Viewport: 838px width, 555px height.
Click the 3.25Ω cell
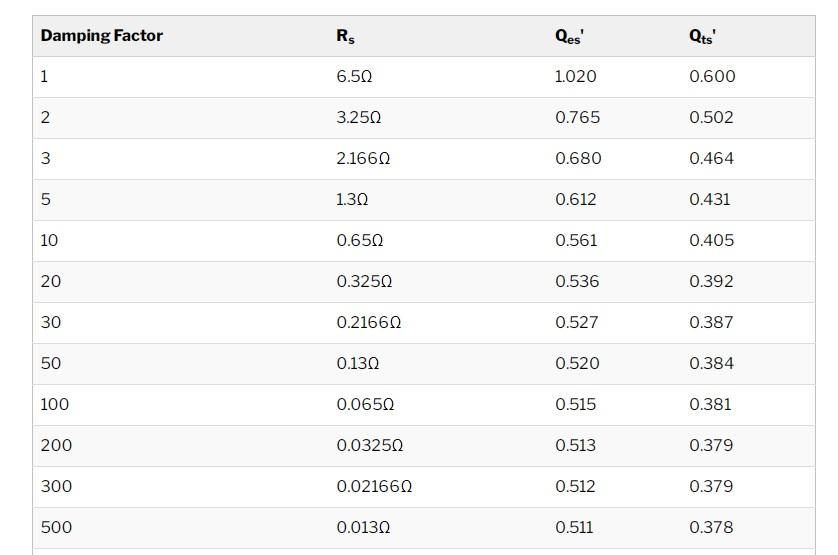[359, 118]
